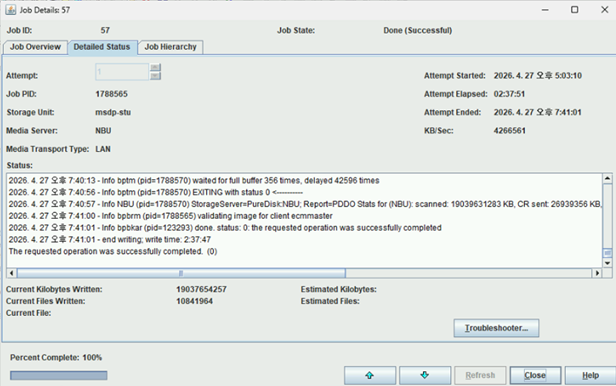This screenshot has width=616, height=386.
Task: Click the Storage Unit value msdp-stu
Action: point(113,112)
